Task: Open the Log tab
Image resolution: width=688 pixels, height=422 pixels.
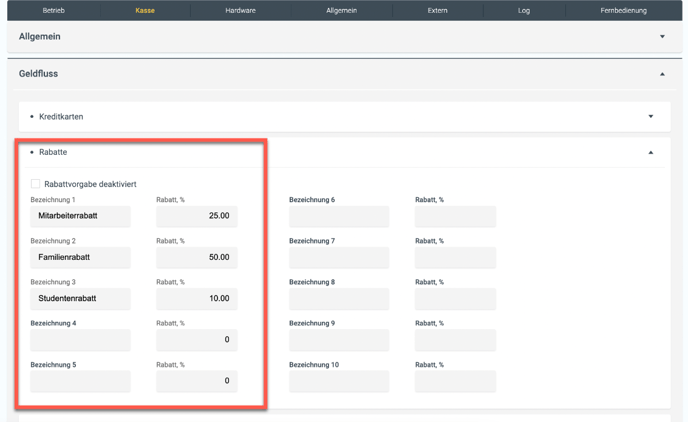Action: click(x=524, y=10)
